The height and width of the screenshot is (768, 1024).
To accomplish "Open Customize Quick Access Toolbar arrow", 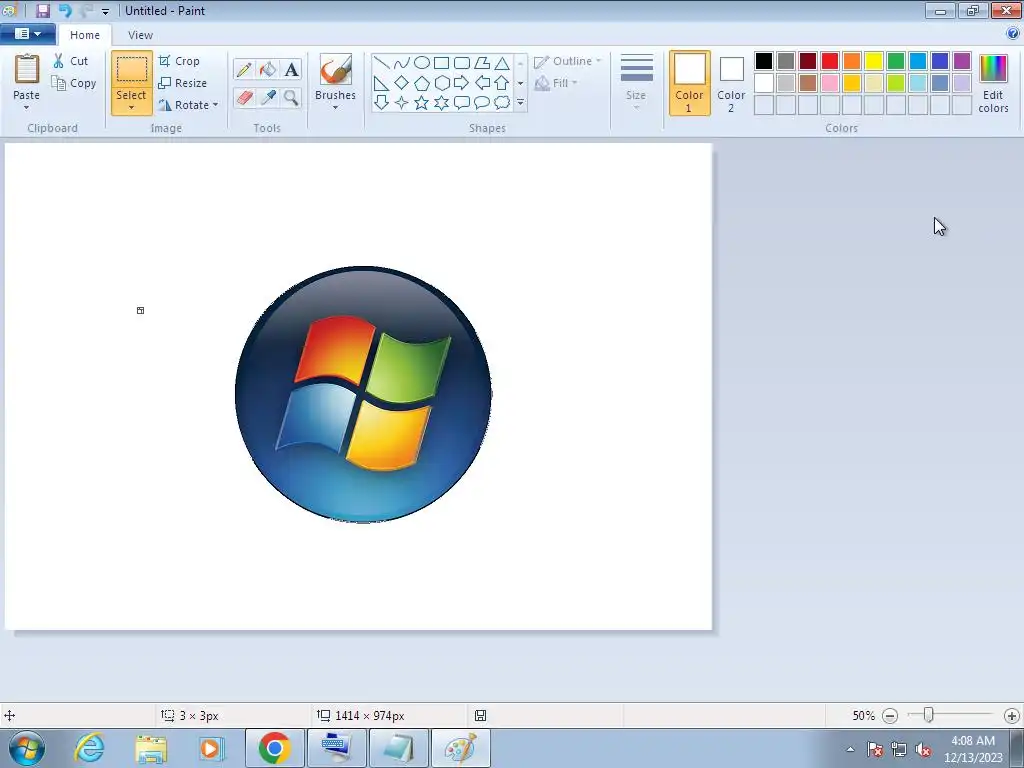I will pos(105,11).
